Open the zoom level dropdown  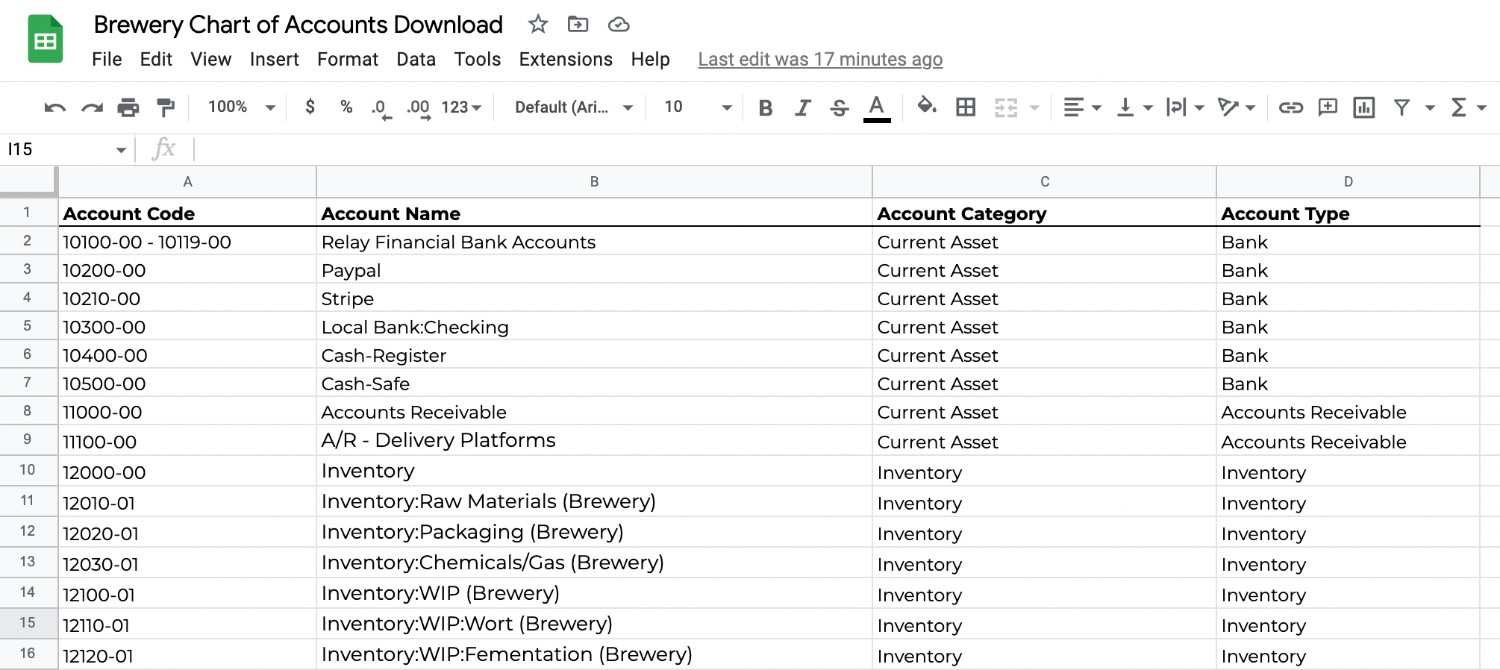point(241,107)
